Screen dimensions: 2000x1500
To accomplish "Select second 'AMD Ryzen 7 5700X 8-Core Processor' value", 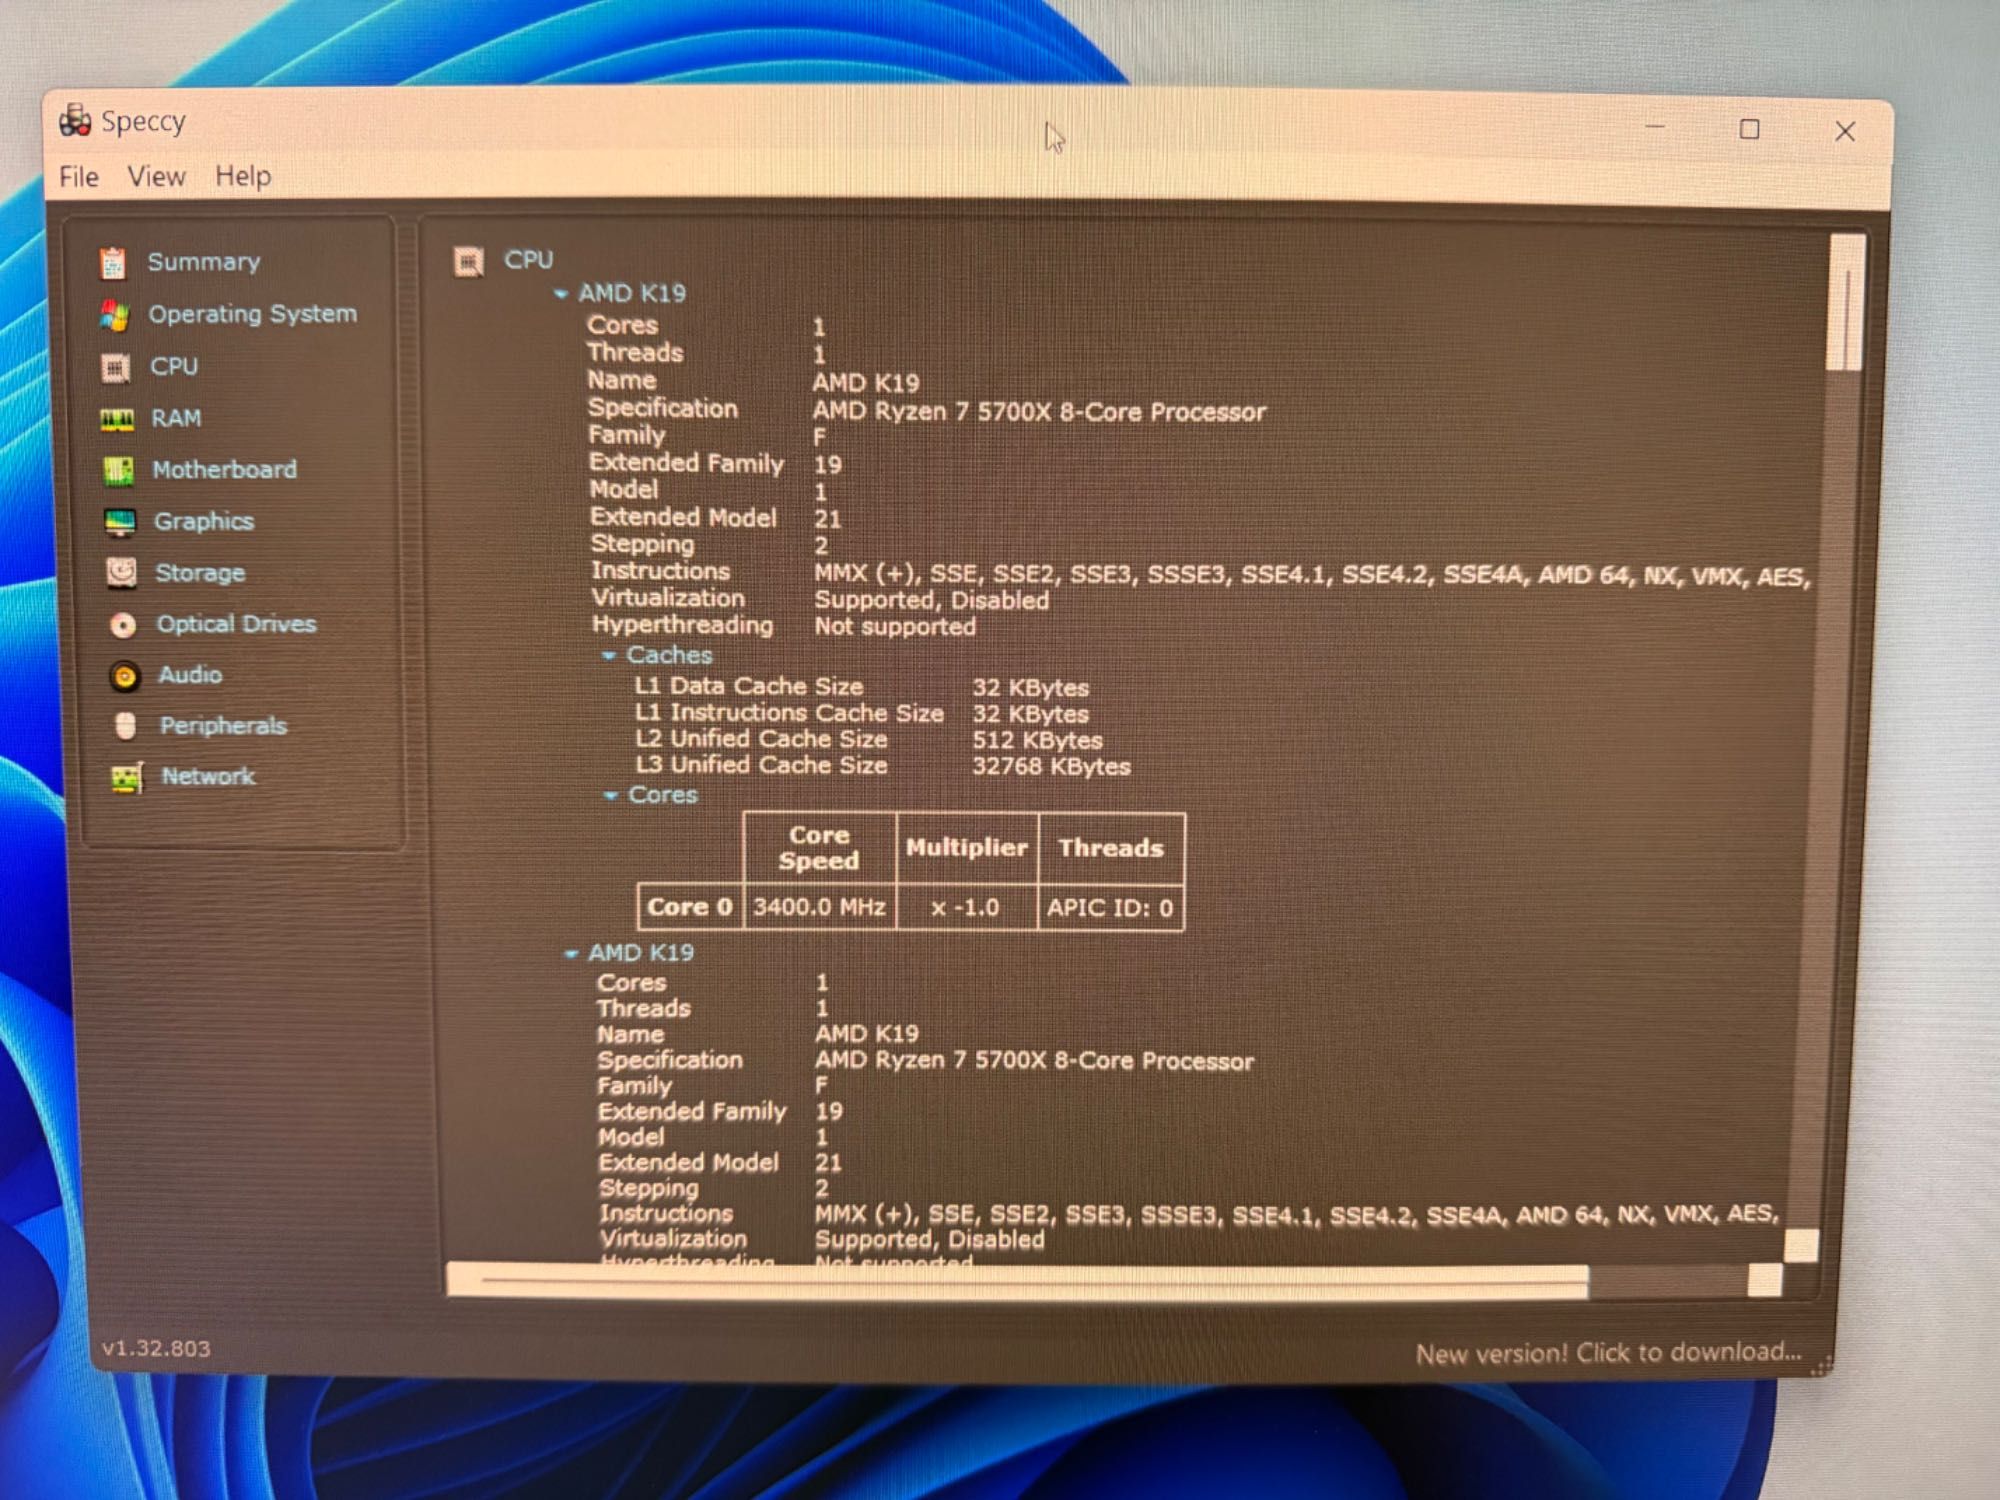I will [1034, 1061].
